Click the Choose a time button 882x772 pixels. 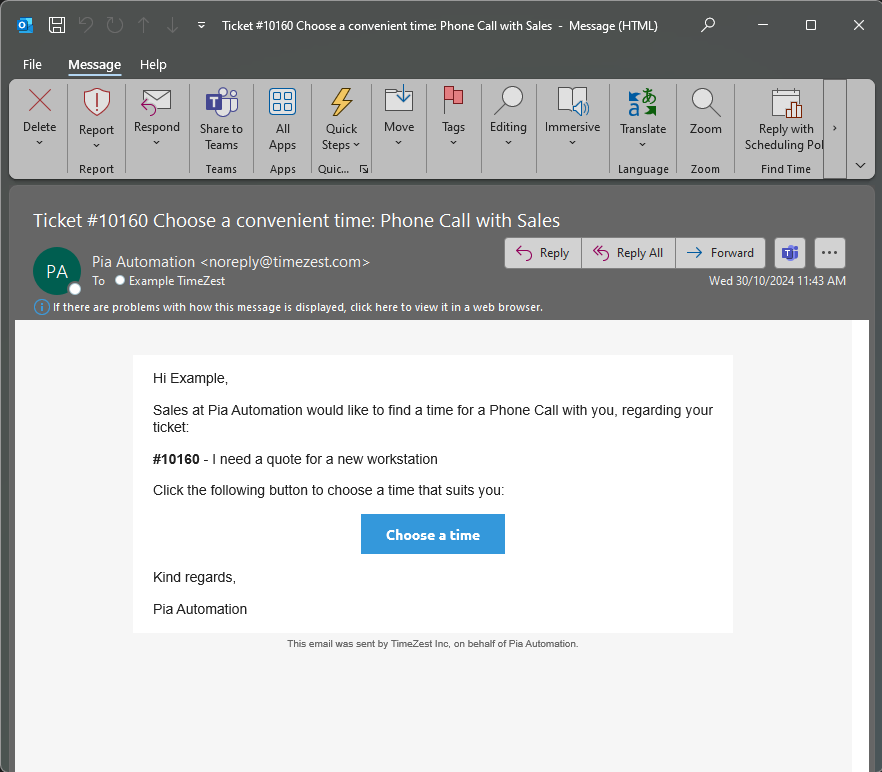(433, 534)
